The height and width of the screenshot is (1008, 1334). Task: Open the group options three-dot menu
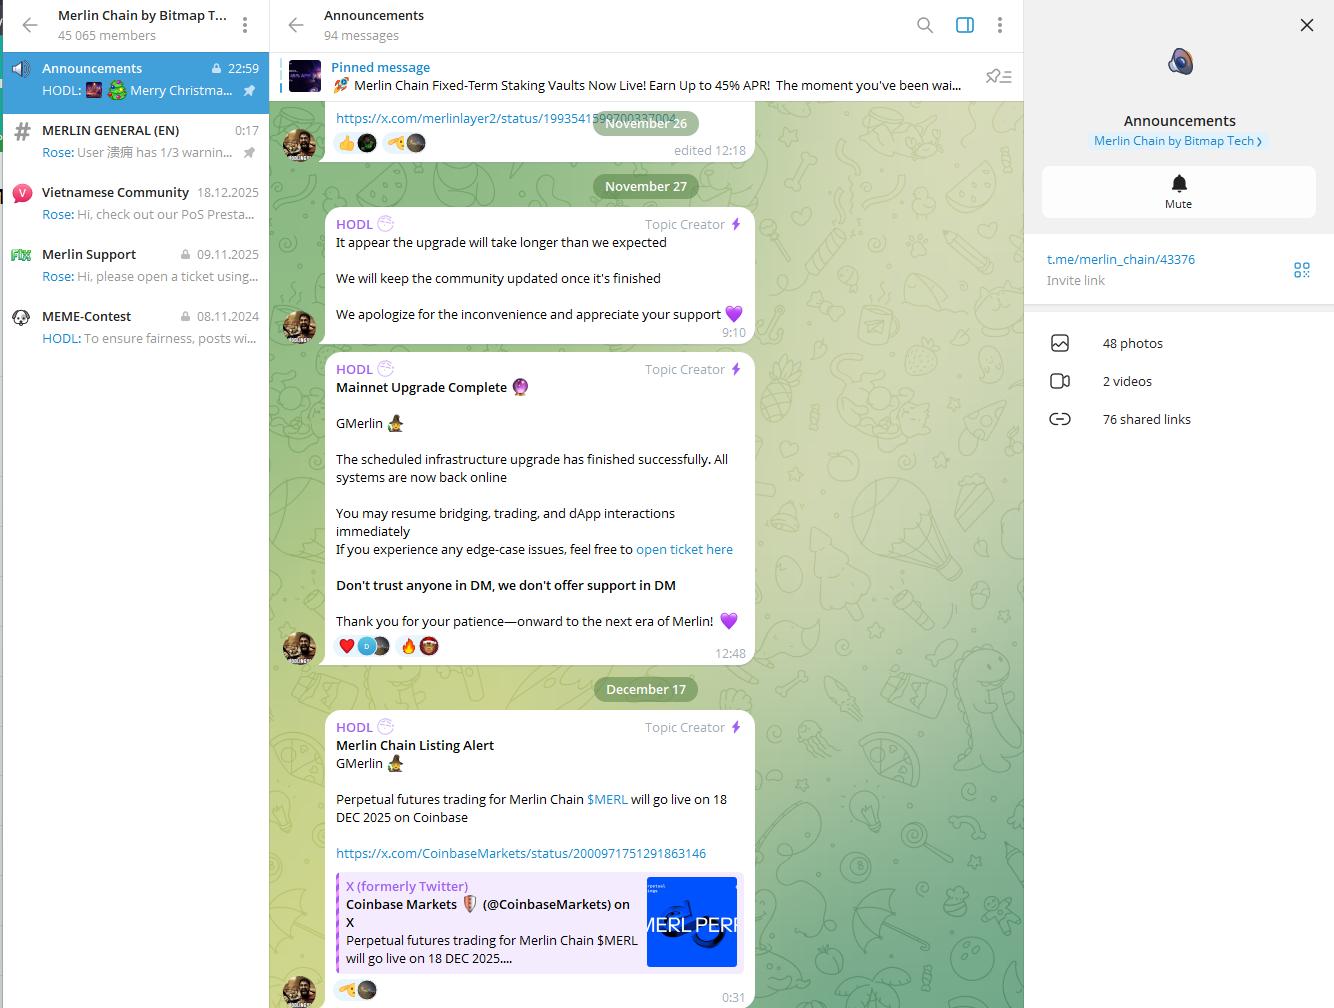[245, 25]
